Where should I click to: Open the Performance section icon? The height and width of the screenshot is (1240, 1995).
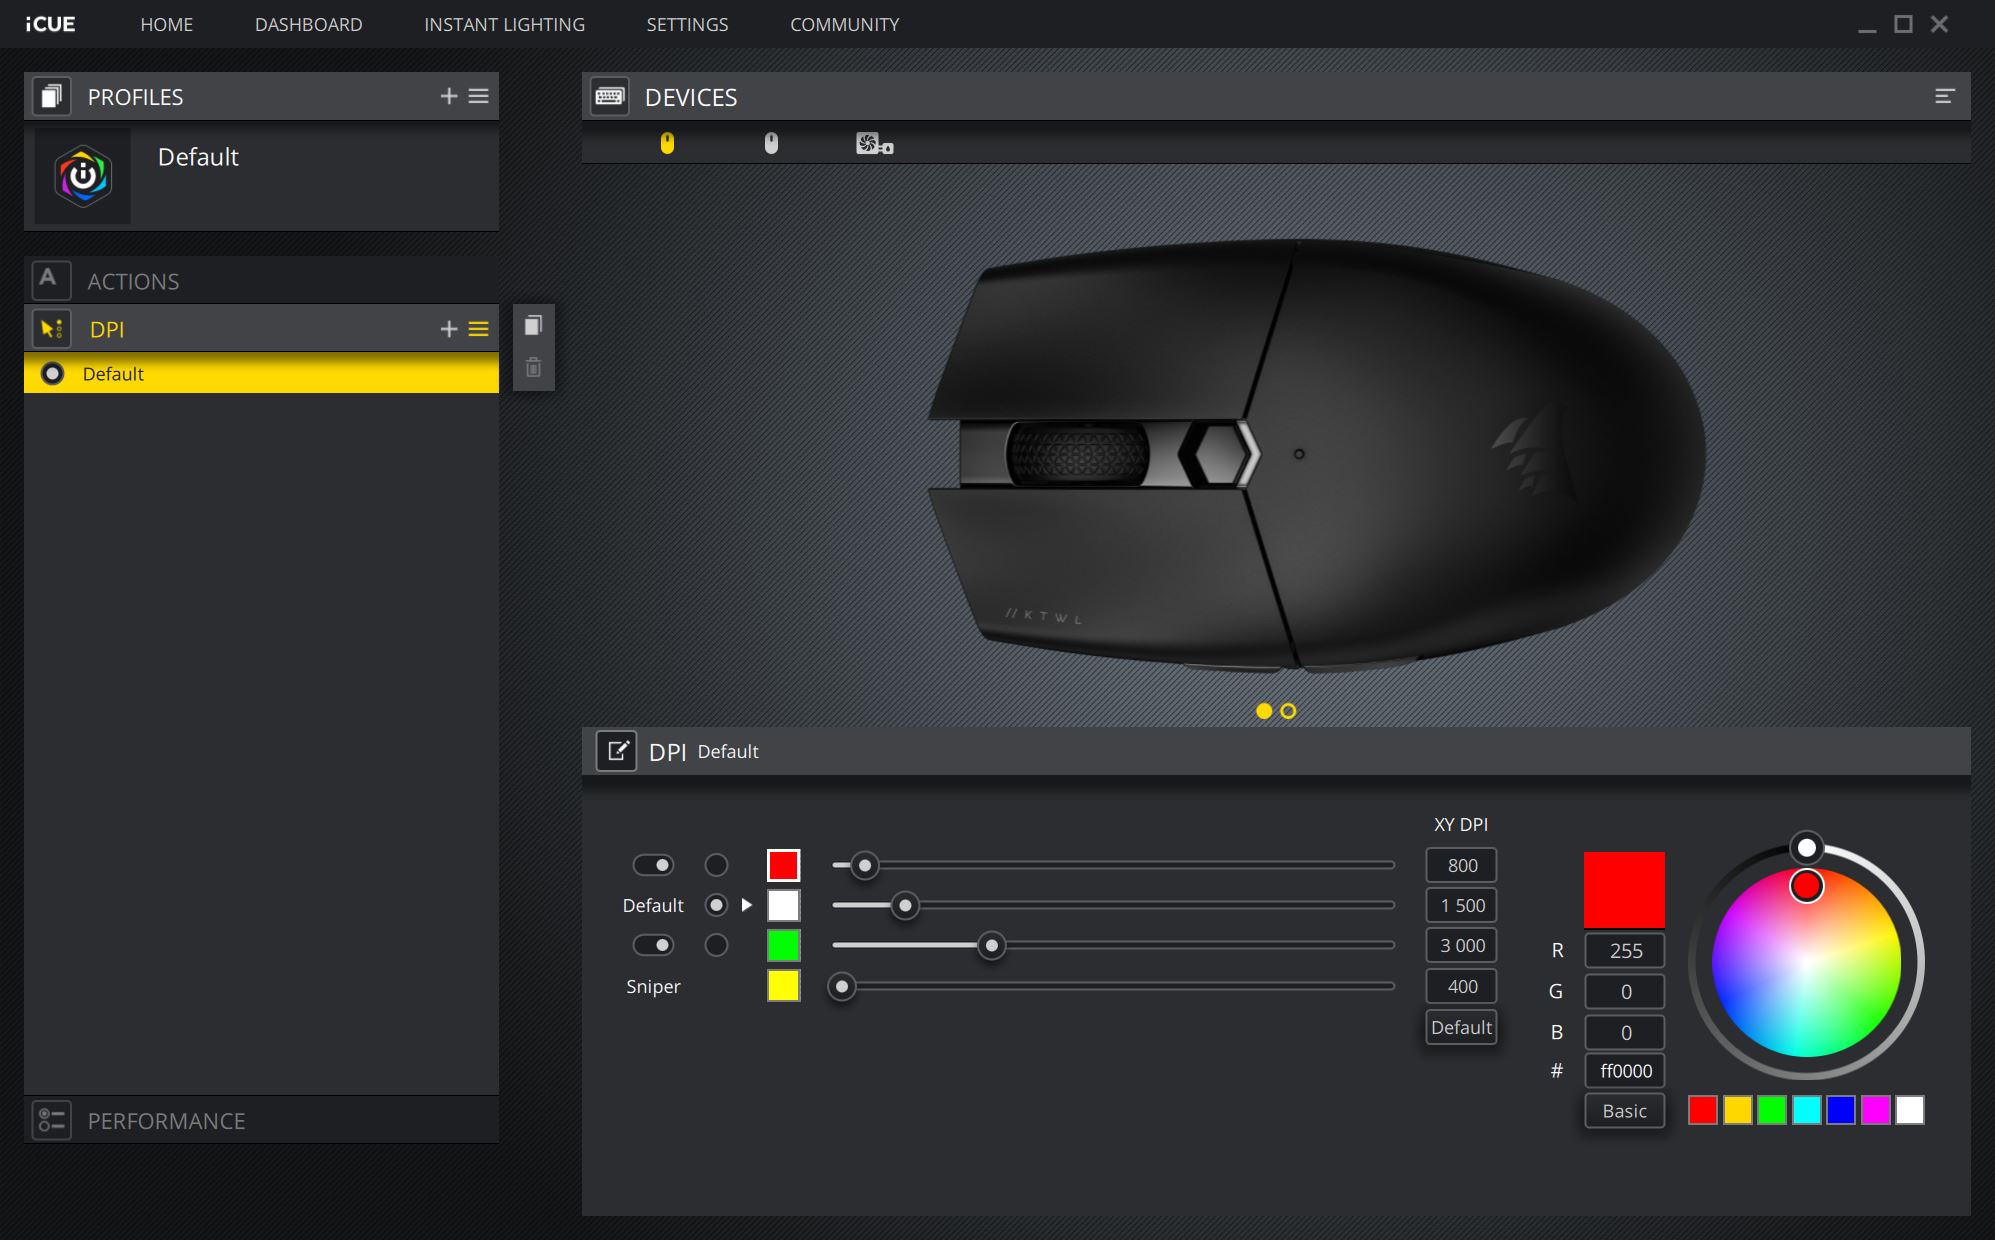point(51,1120)
